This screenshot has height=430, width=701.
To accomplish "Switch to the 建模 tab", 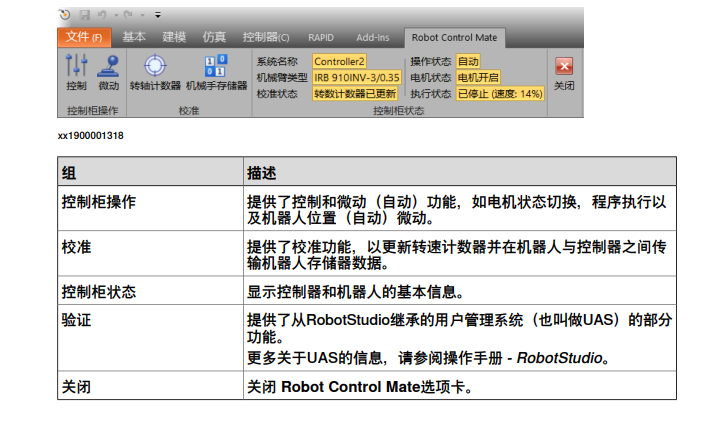I will [174, 37].
